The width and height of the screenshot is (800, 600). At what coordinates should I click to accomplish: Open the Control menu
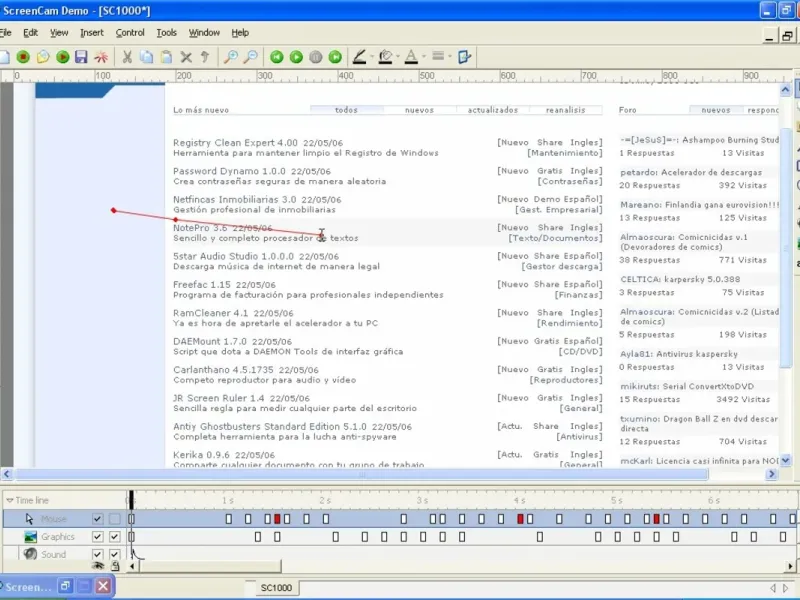pos(130,33)
